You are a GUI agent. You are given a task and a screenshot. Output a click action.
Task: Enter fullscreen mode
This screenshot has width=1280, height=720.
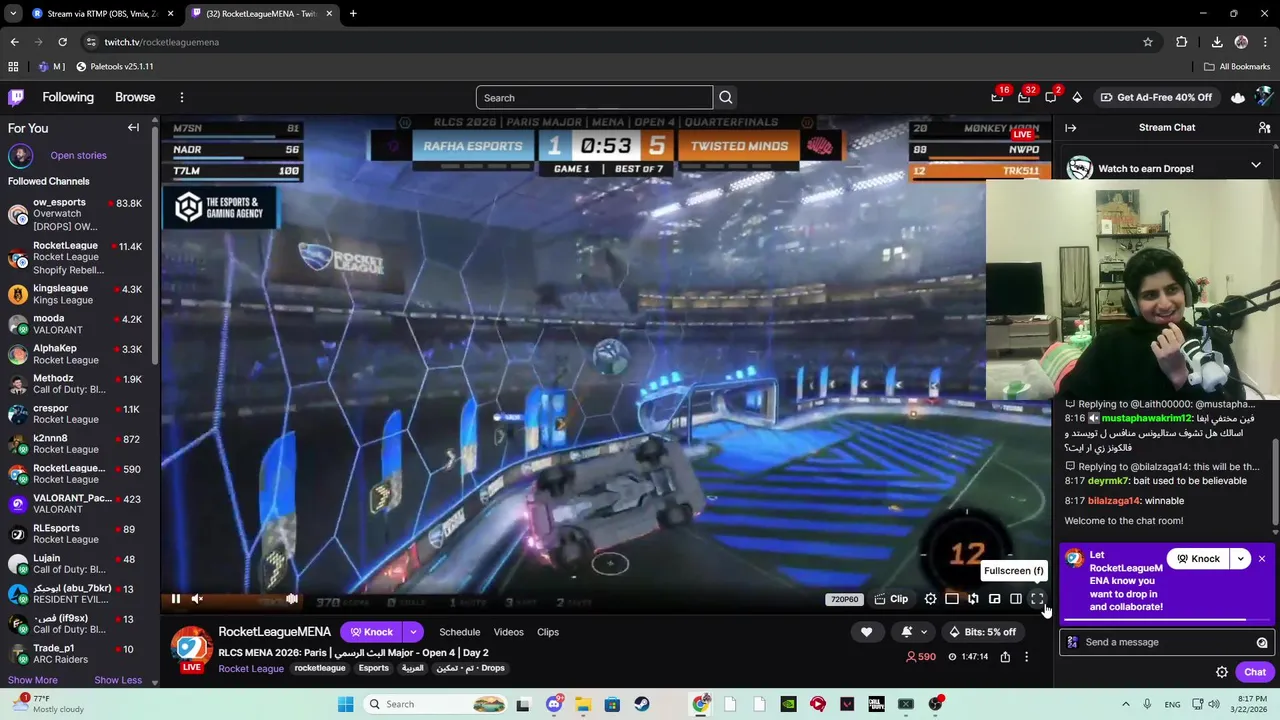tap(1037, 599)
